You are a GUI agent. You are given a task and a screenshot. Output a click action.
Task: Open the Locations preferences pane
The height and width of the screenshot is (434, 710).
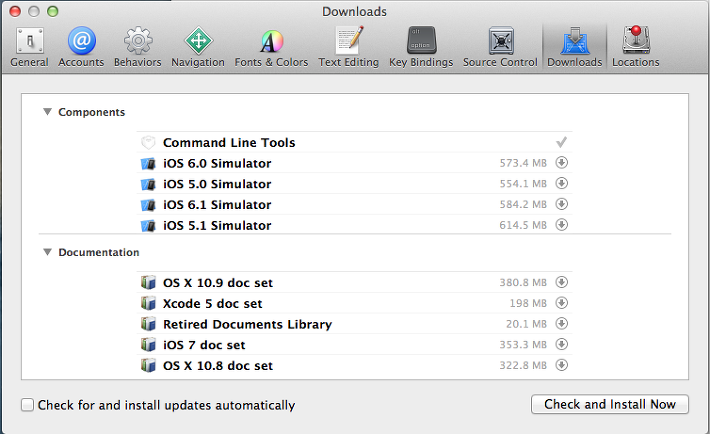pos(636,47)
